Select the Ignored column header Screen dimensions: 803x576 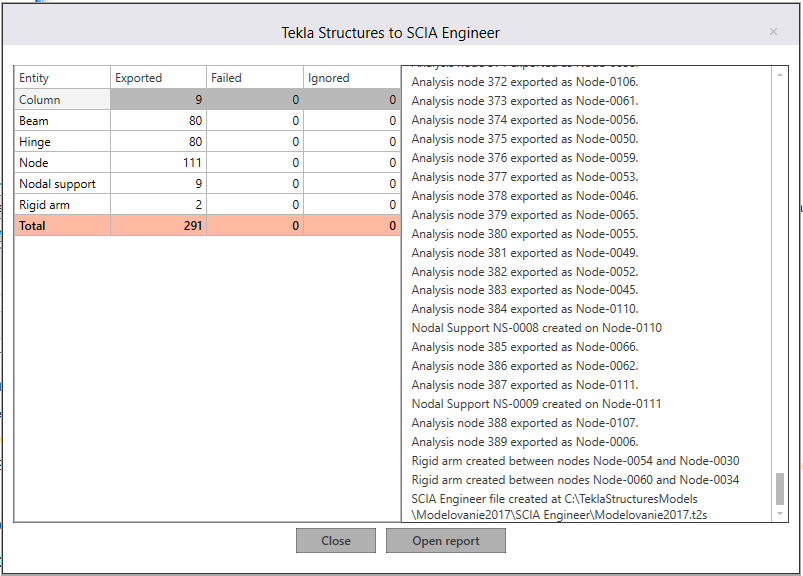coord(352,78)
